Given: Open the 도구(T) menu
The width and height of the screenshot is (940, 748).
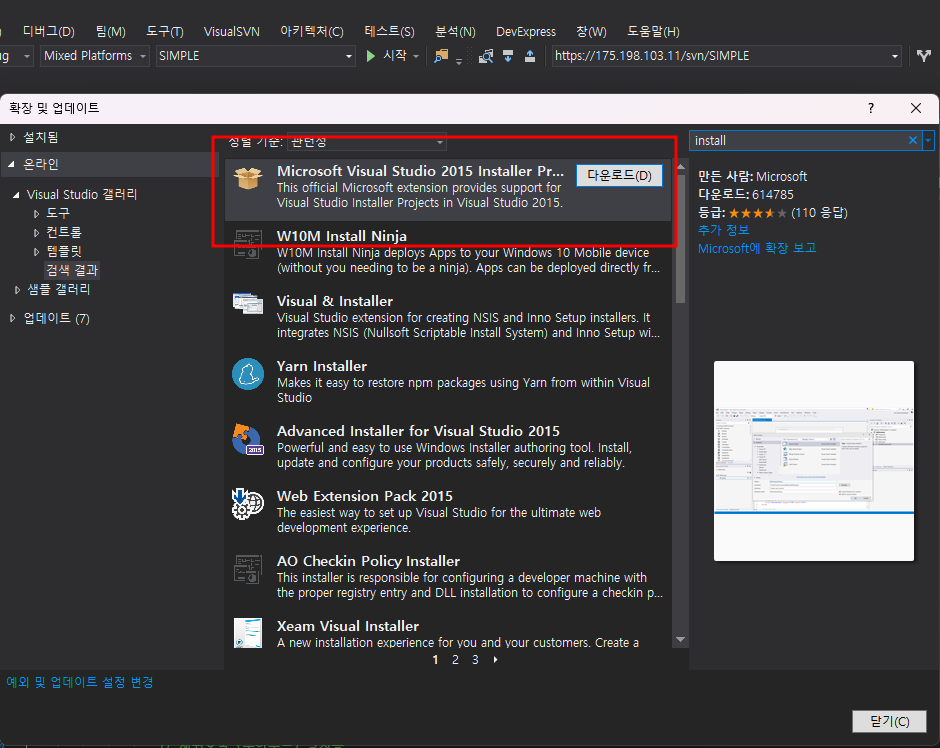Looking at the screenshot, I should 165,31.
